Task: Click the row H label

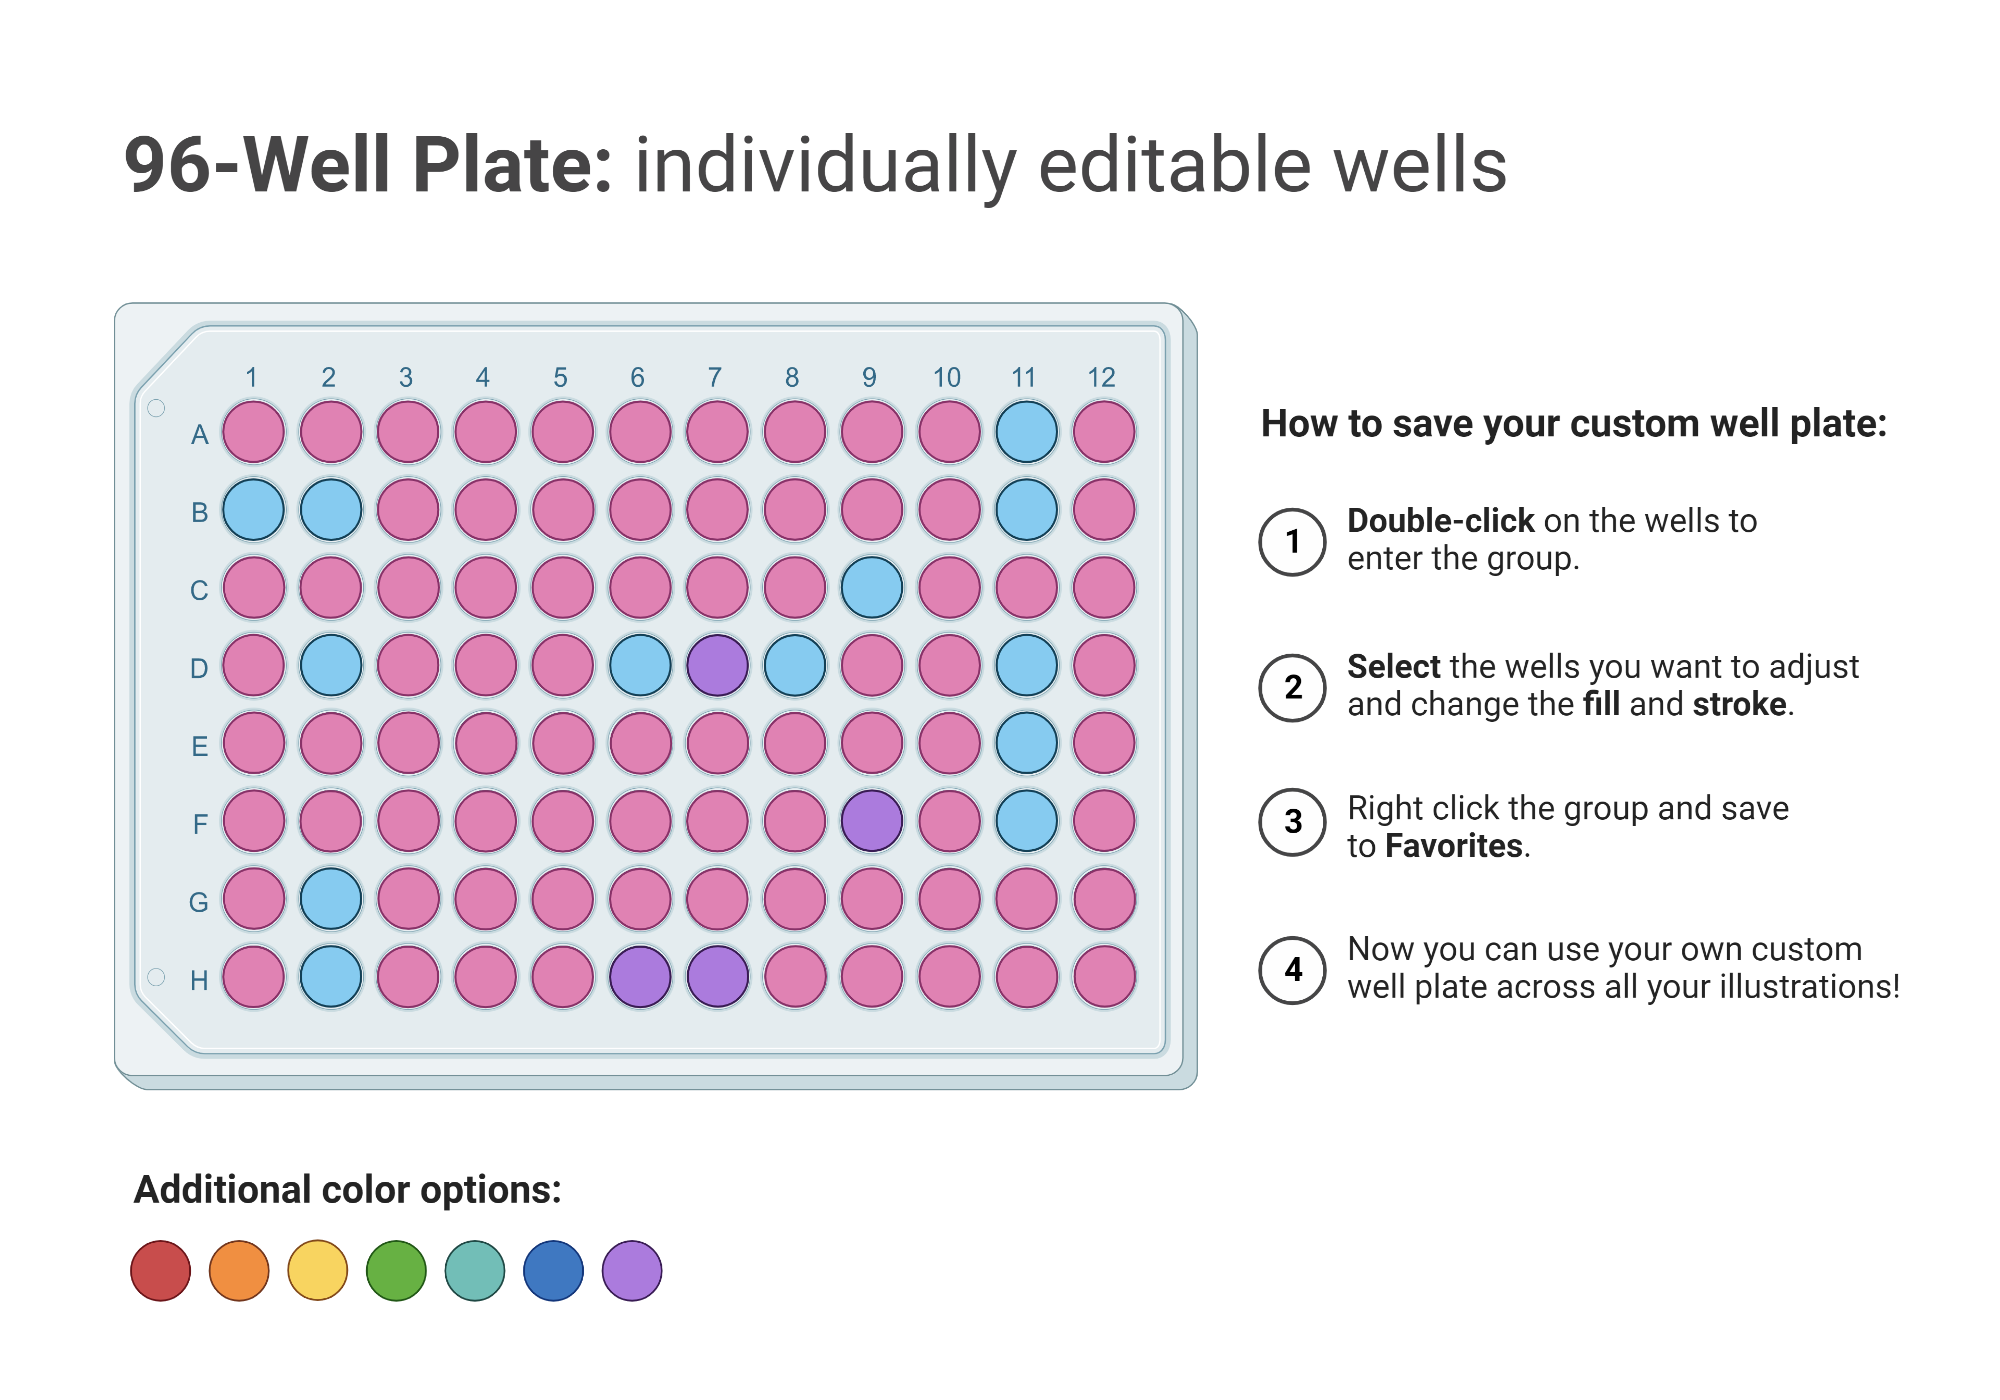Action: coord(199,981)
